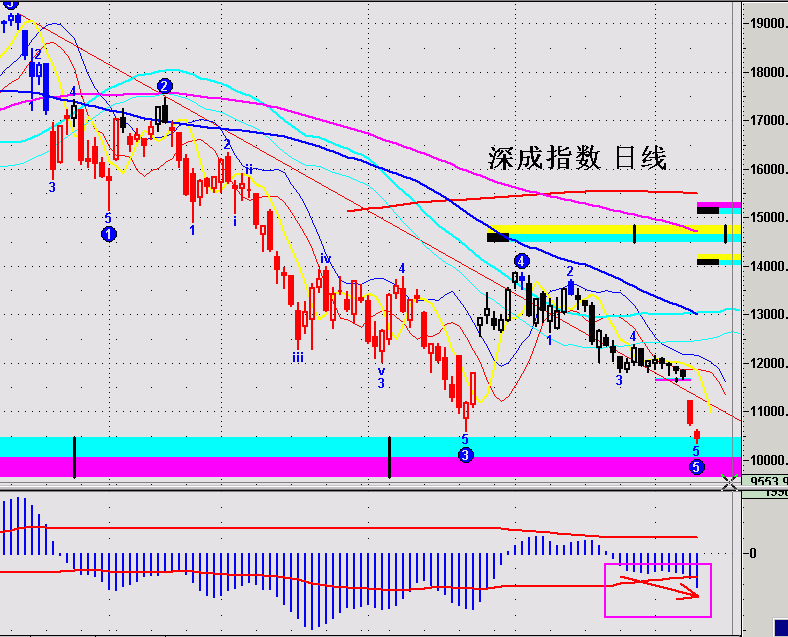Select circled wave 3 marker
Screen dimensions: 788x637
click(x=466, y=455)
